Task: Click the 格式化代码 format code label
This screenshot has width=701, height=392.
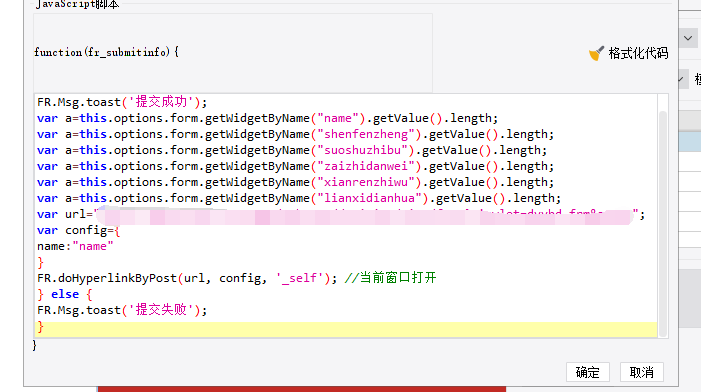Action: coord(638,53)
